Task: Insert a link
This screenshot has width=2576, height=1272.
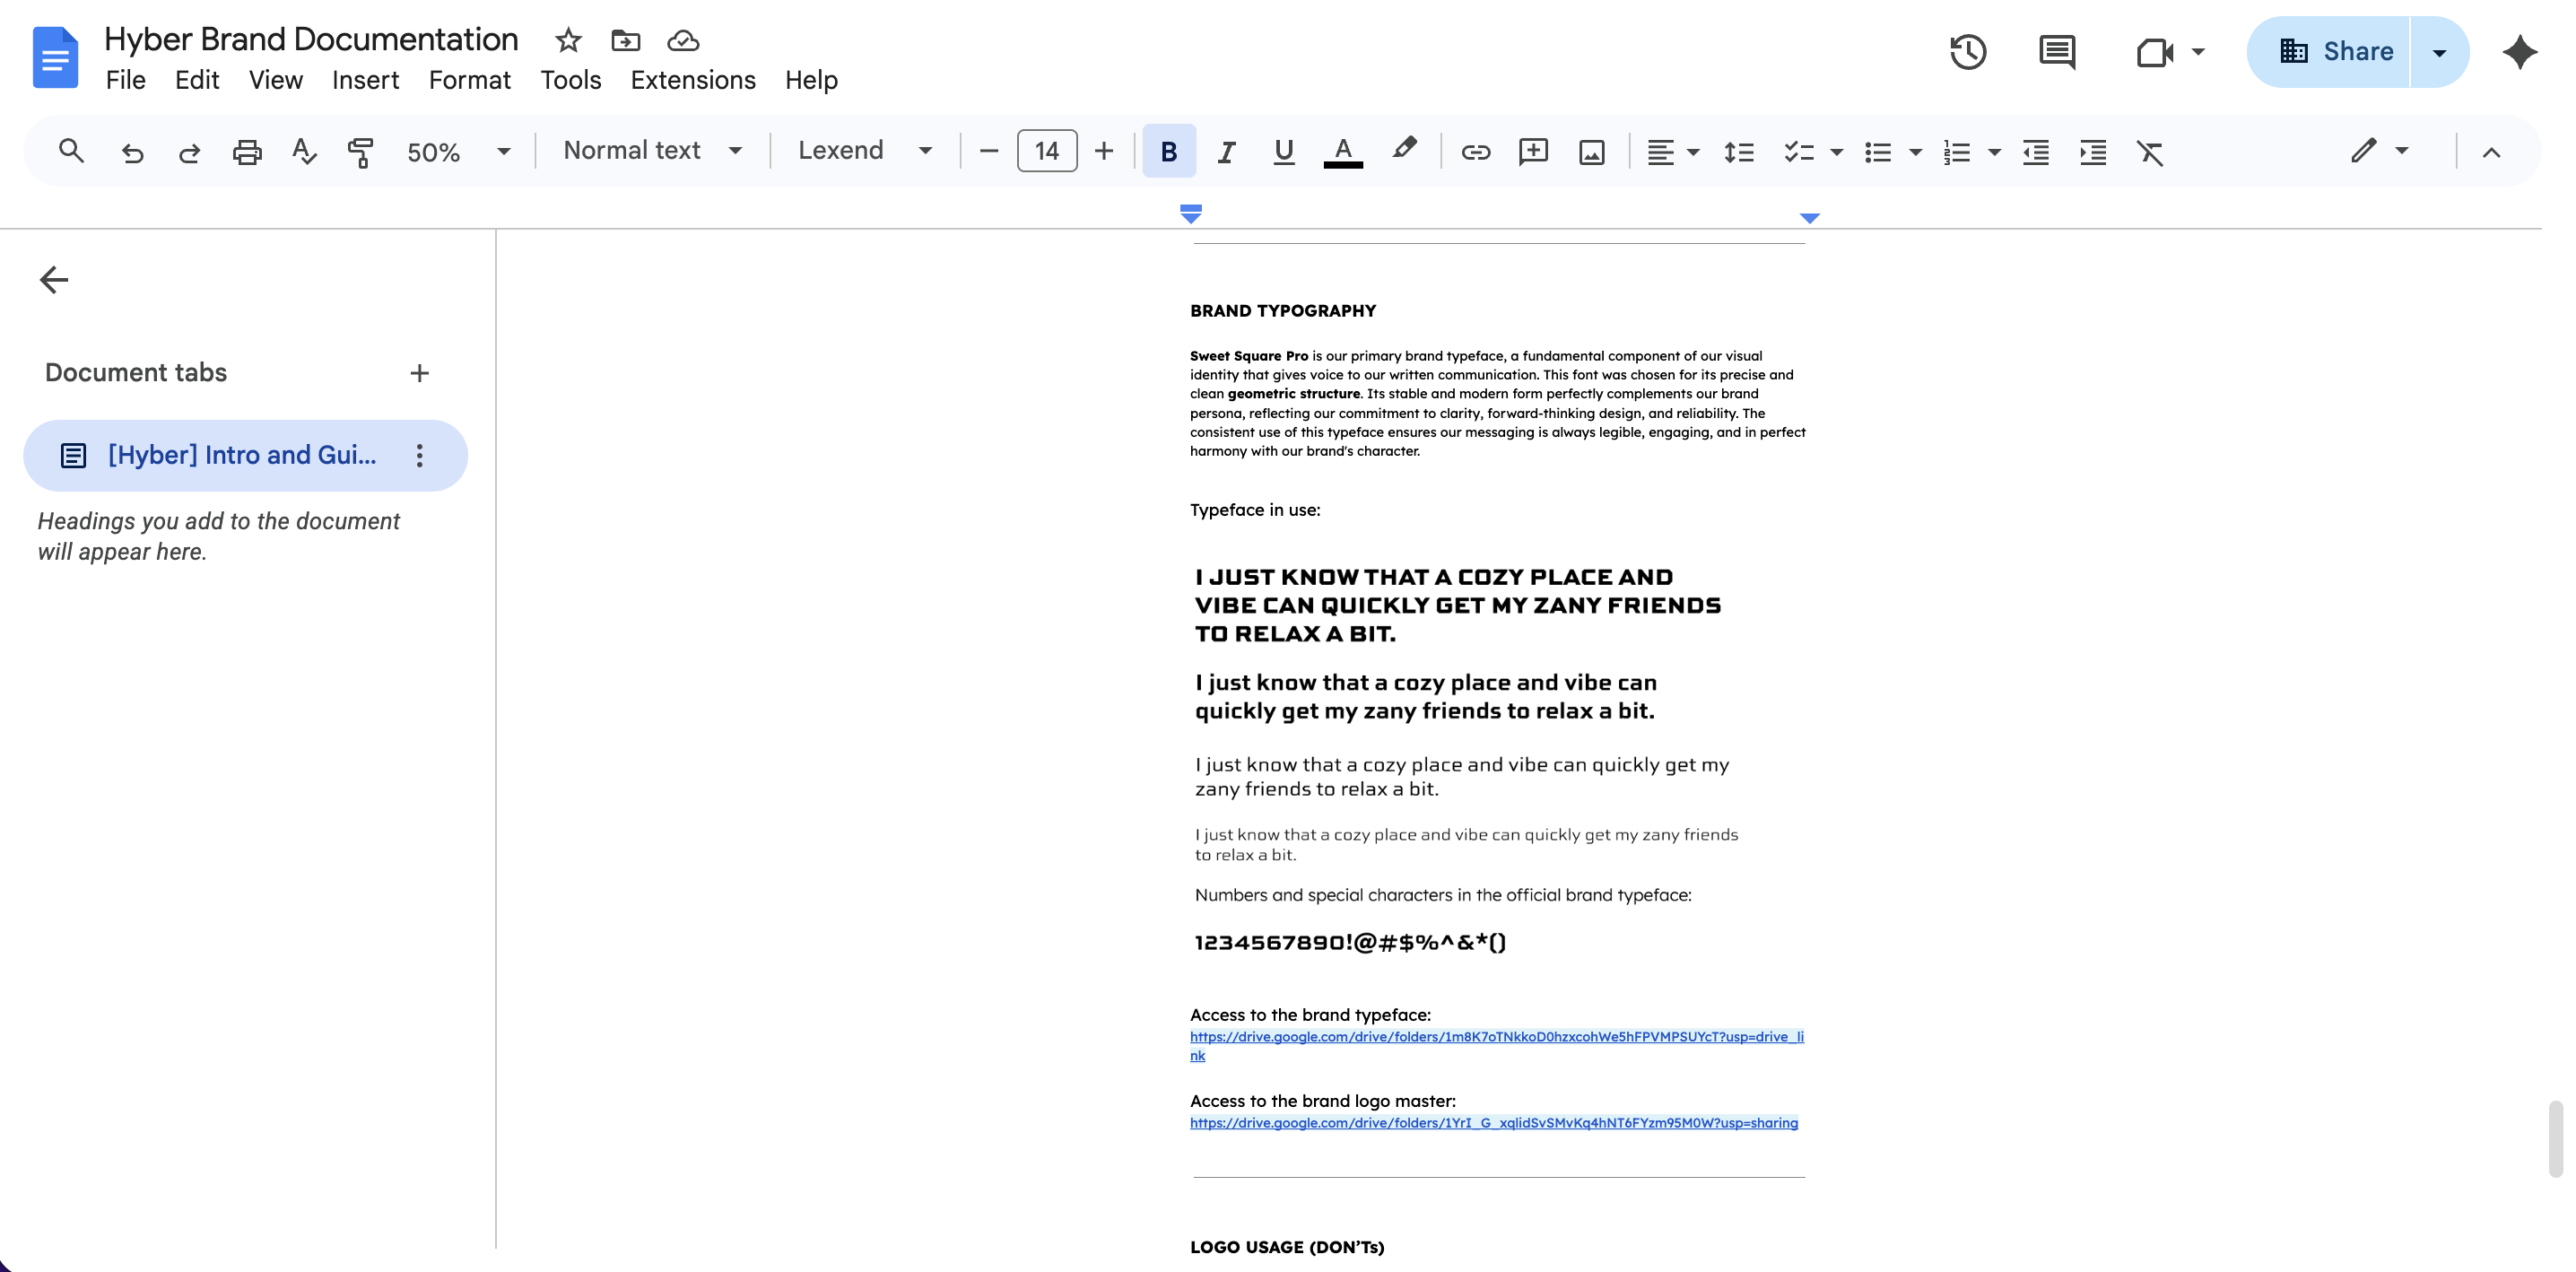Action: pos(1476,152)
